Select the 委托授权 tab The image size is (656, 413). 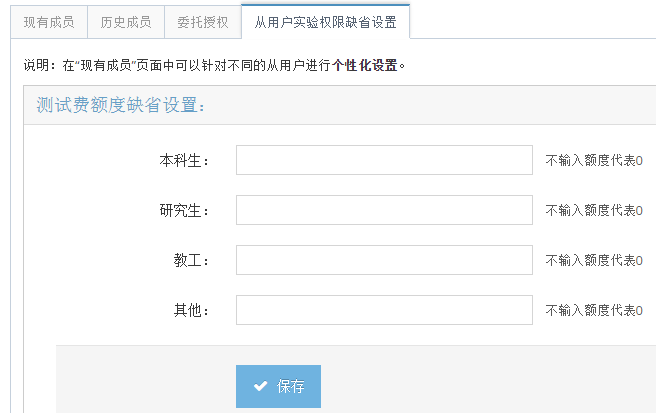203,21
